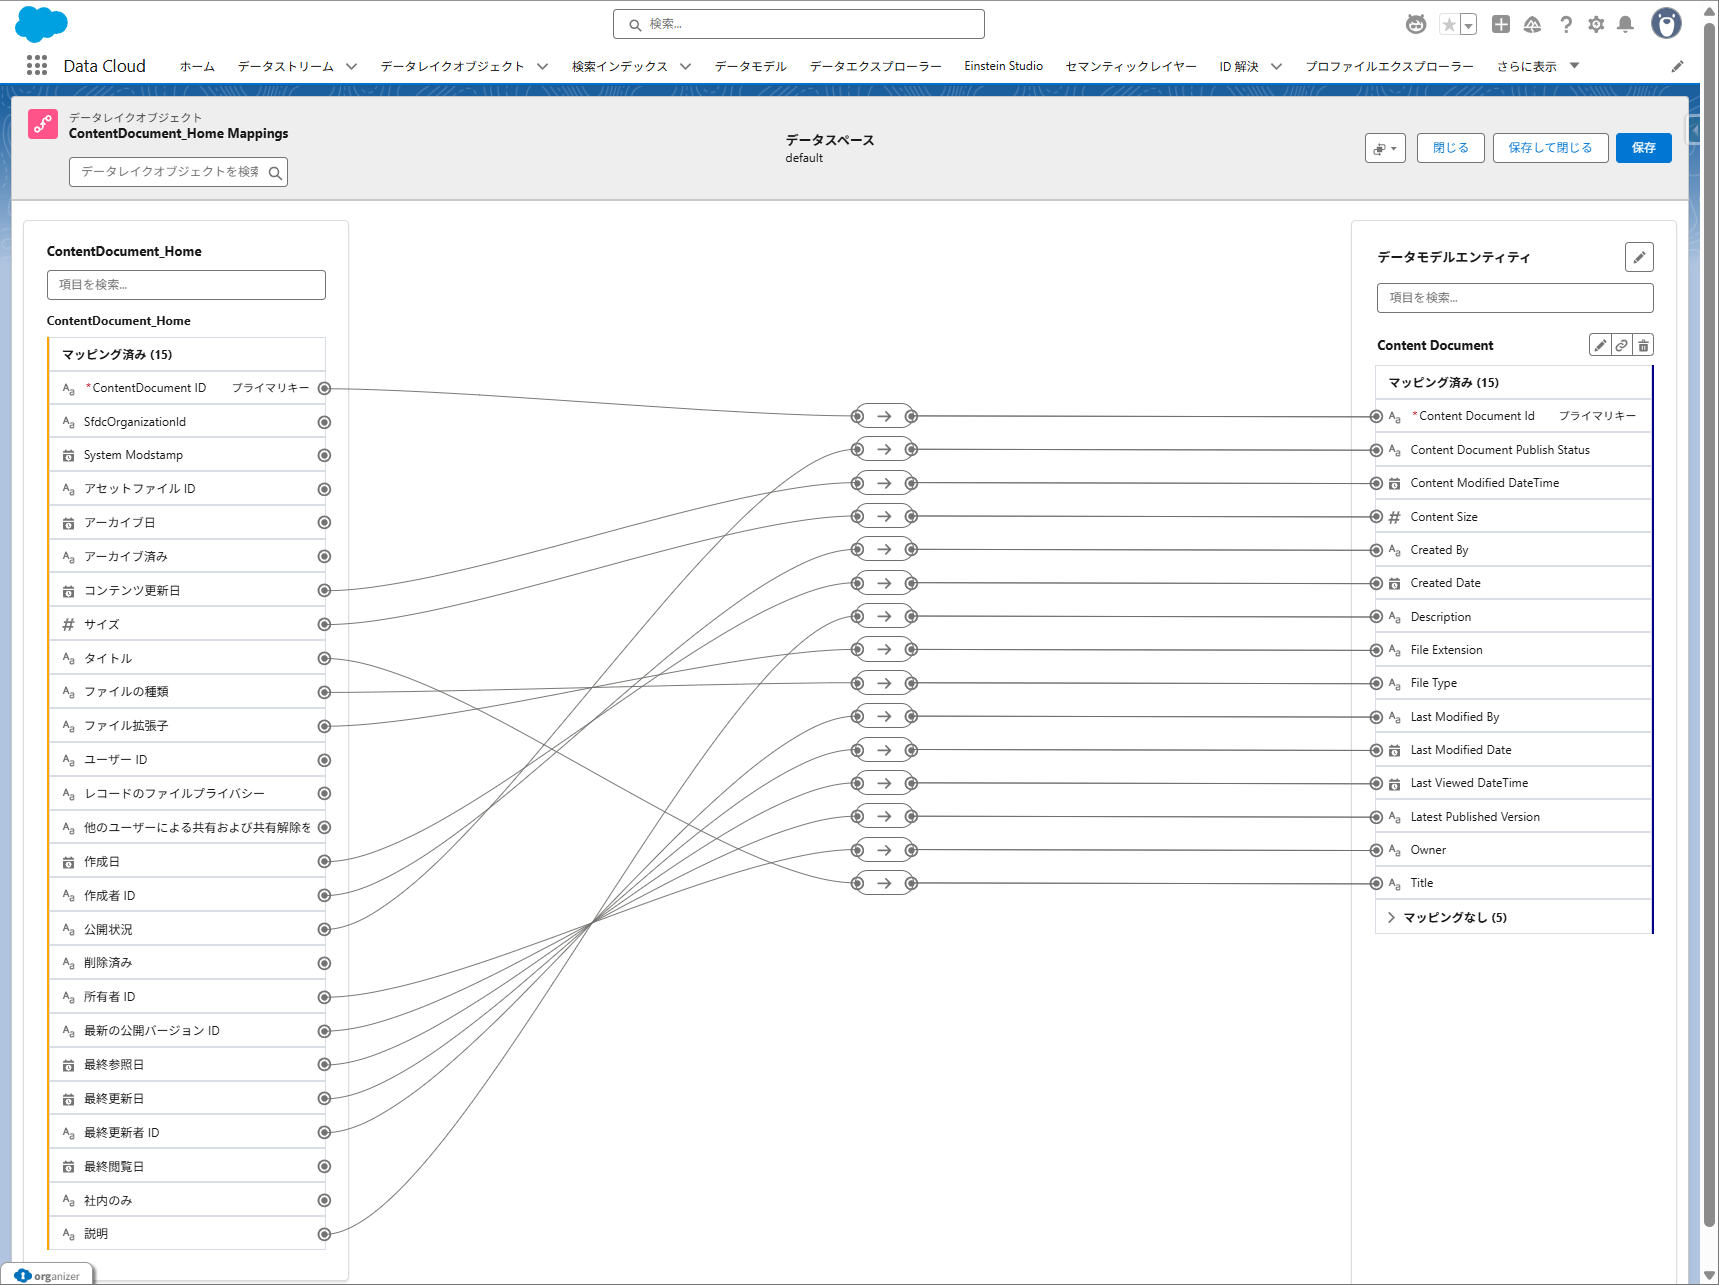Screen dimensions: 1719x1285
Task: Click the Help question mark icon
Action: click(1565, 25)
